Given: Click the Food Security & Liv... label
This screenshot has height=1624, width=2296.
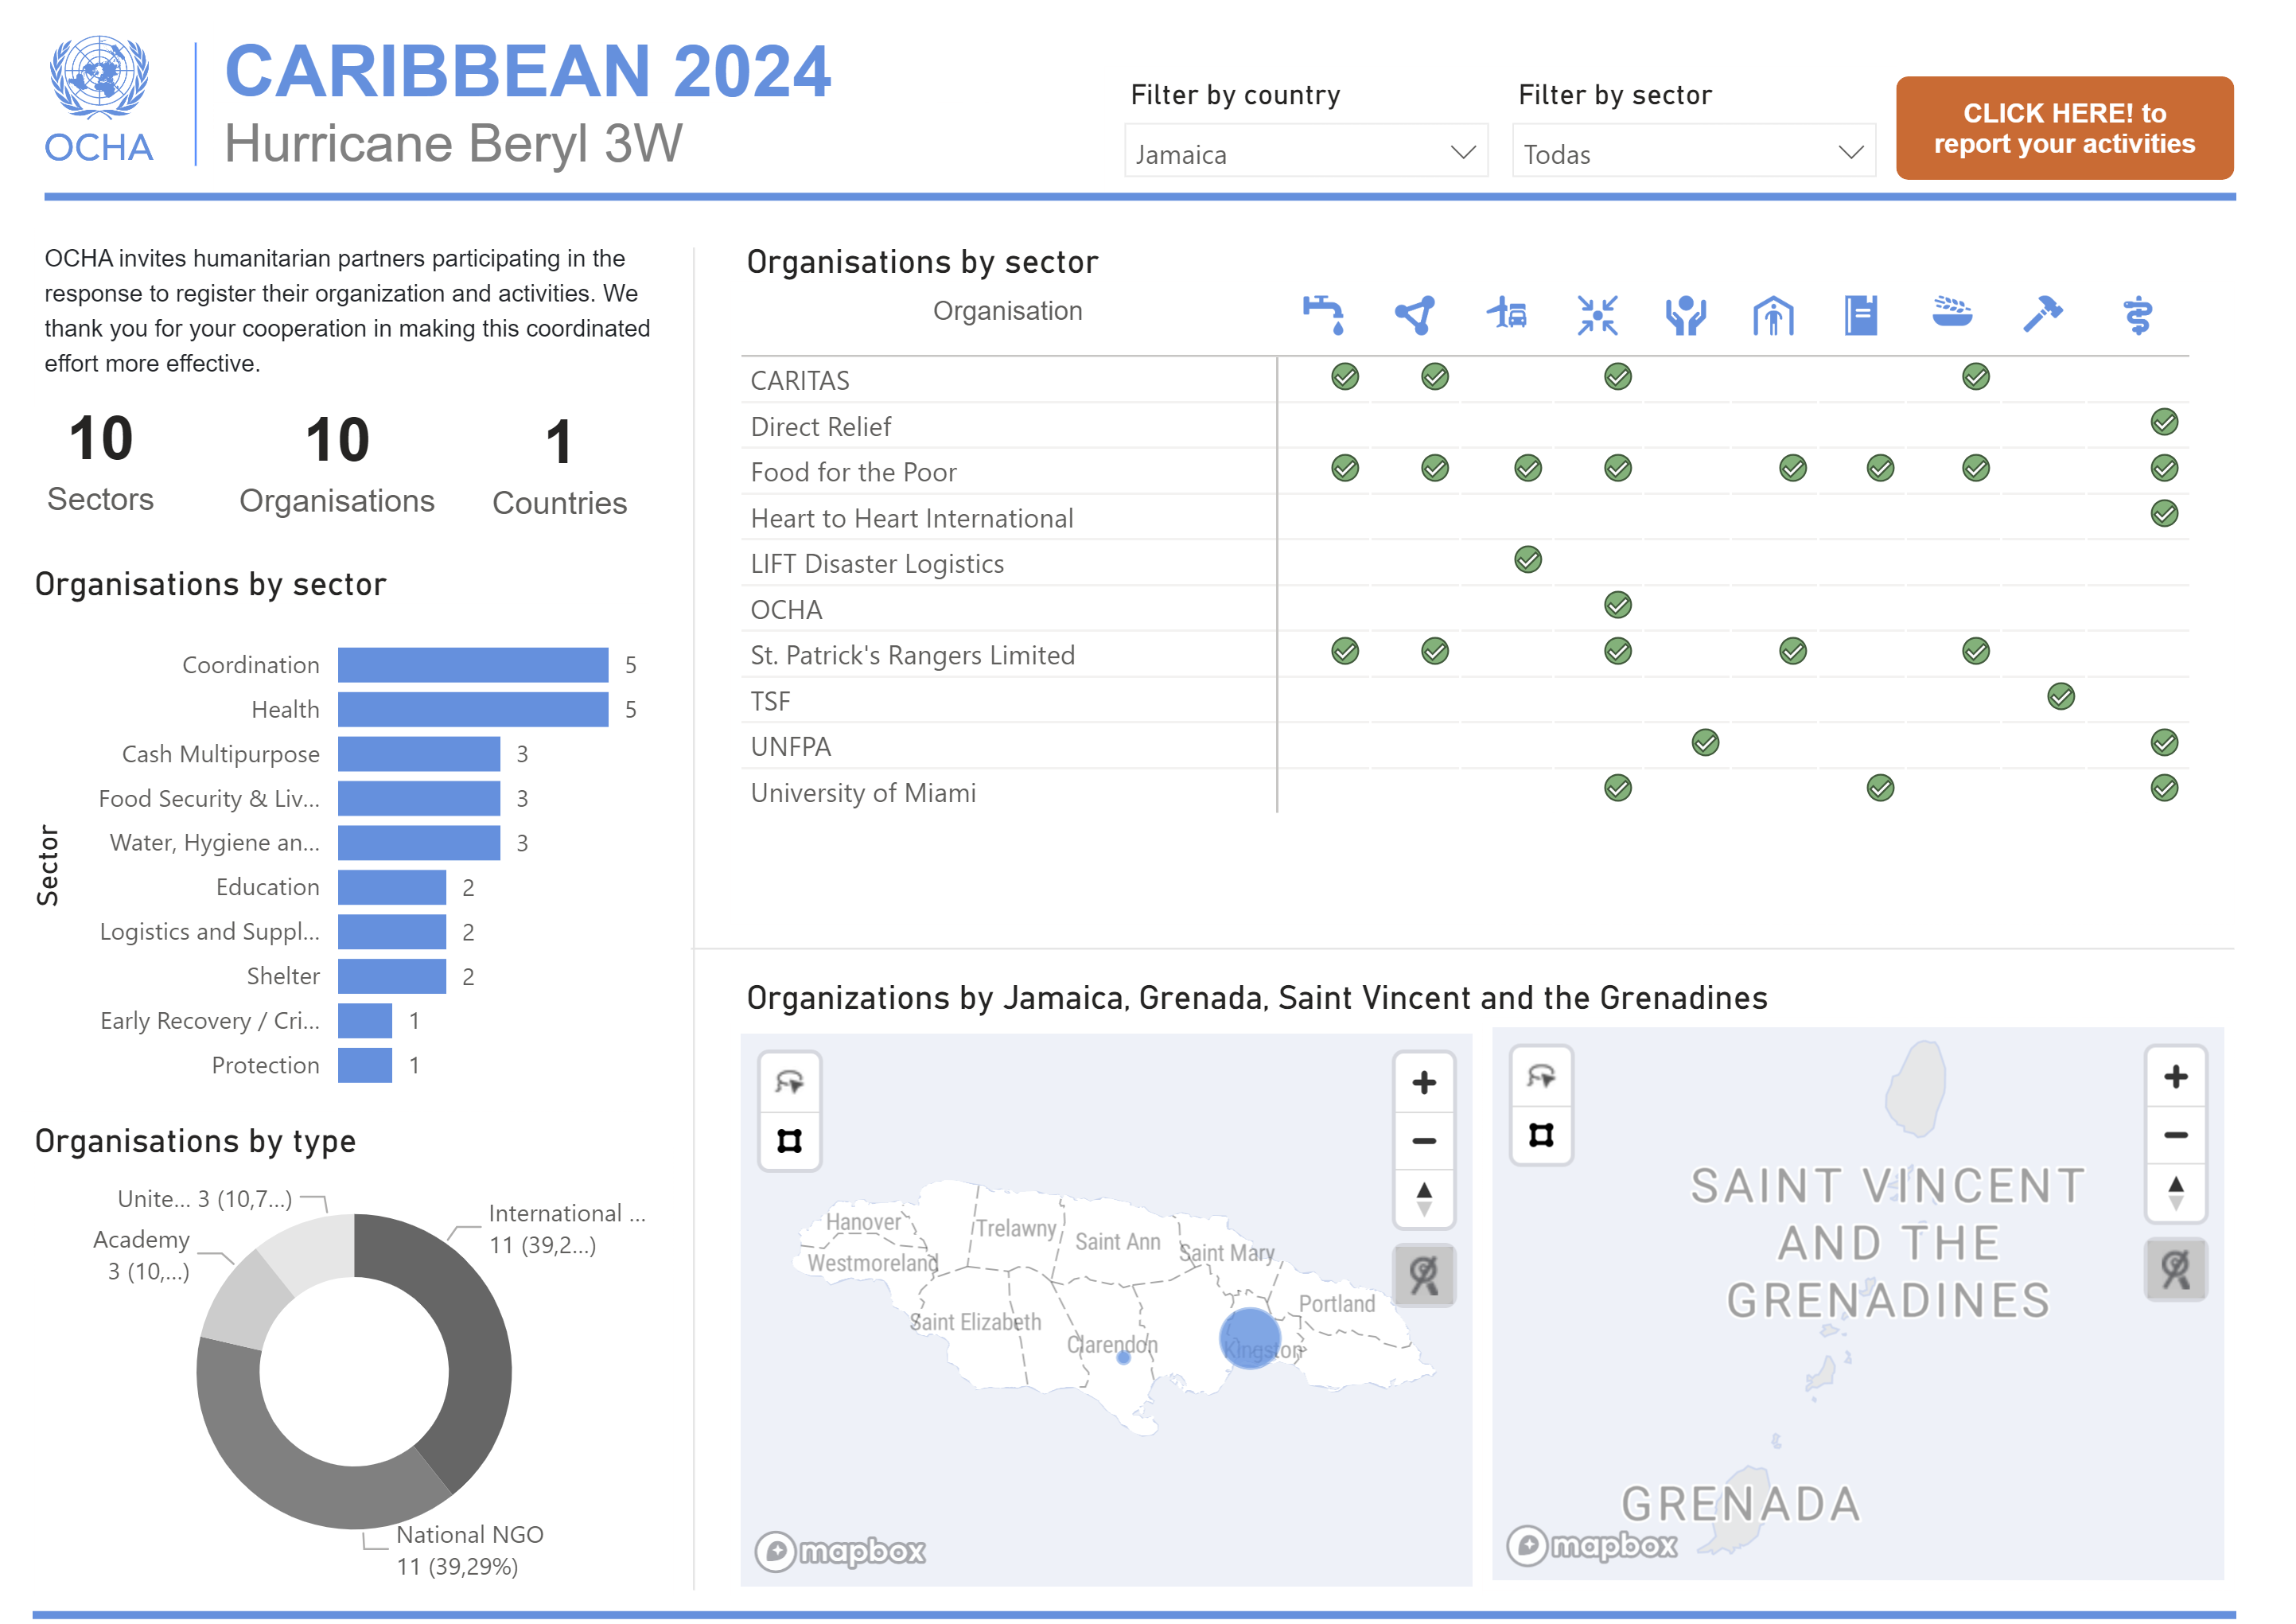Looking at the screenshot, I should 209,798.
